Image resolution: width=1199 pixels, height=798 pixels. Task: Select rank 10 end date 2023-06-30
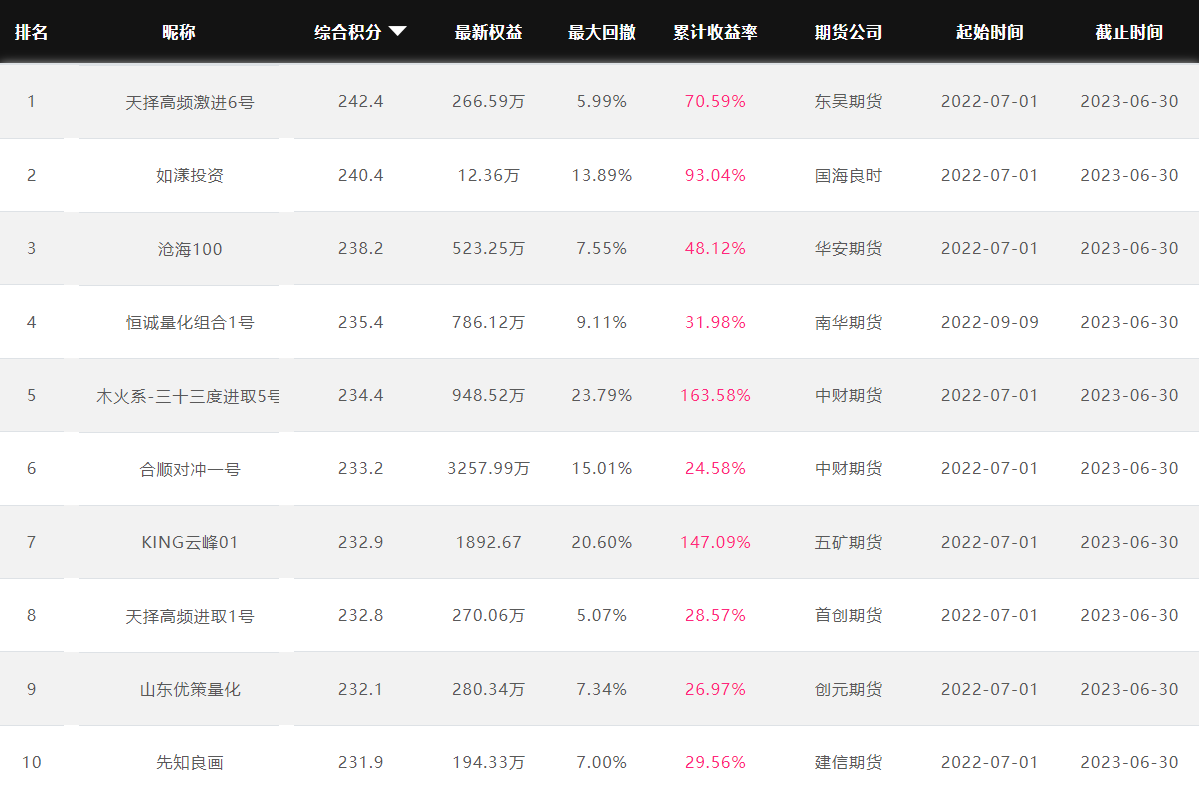(x=1129, y=762)
